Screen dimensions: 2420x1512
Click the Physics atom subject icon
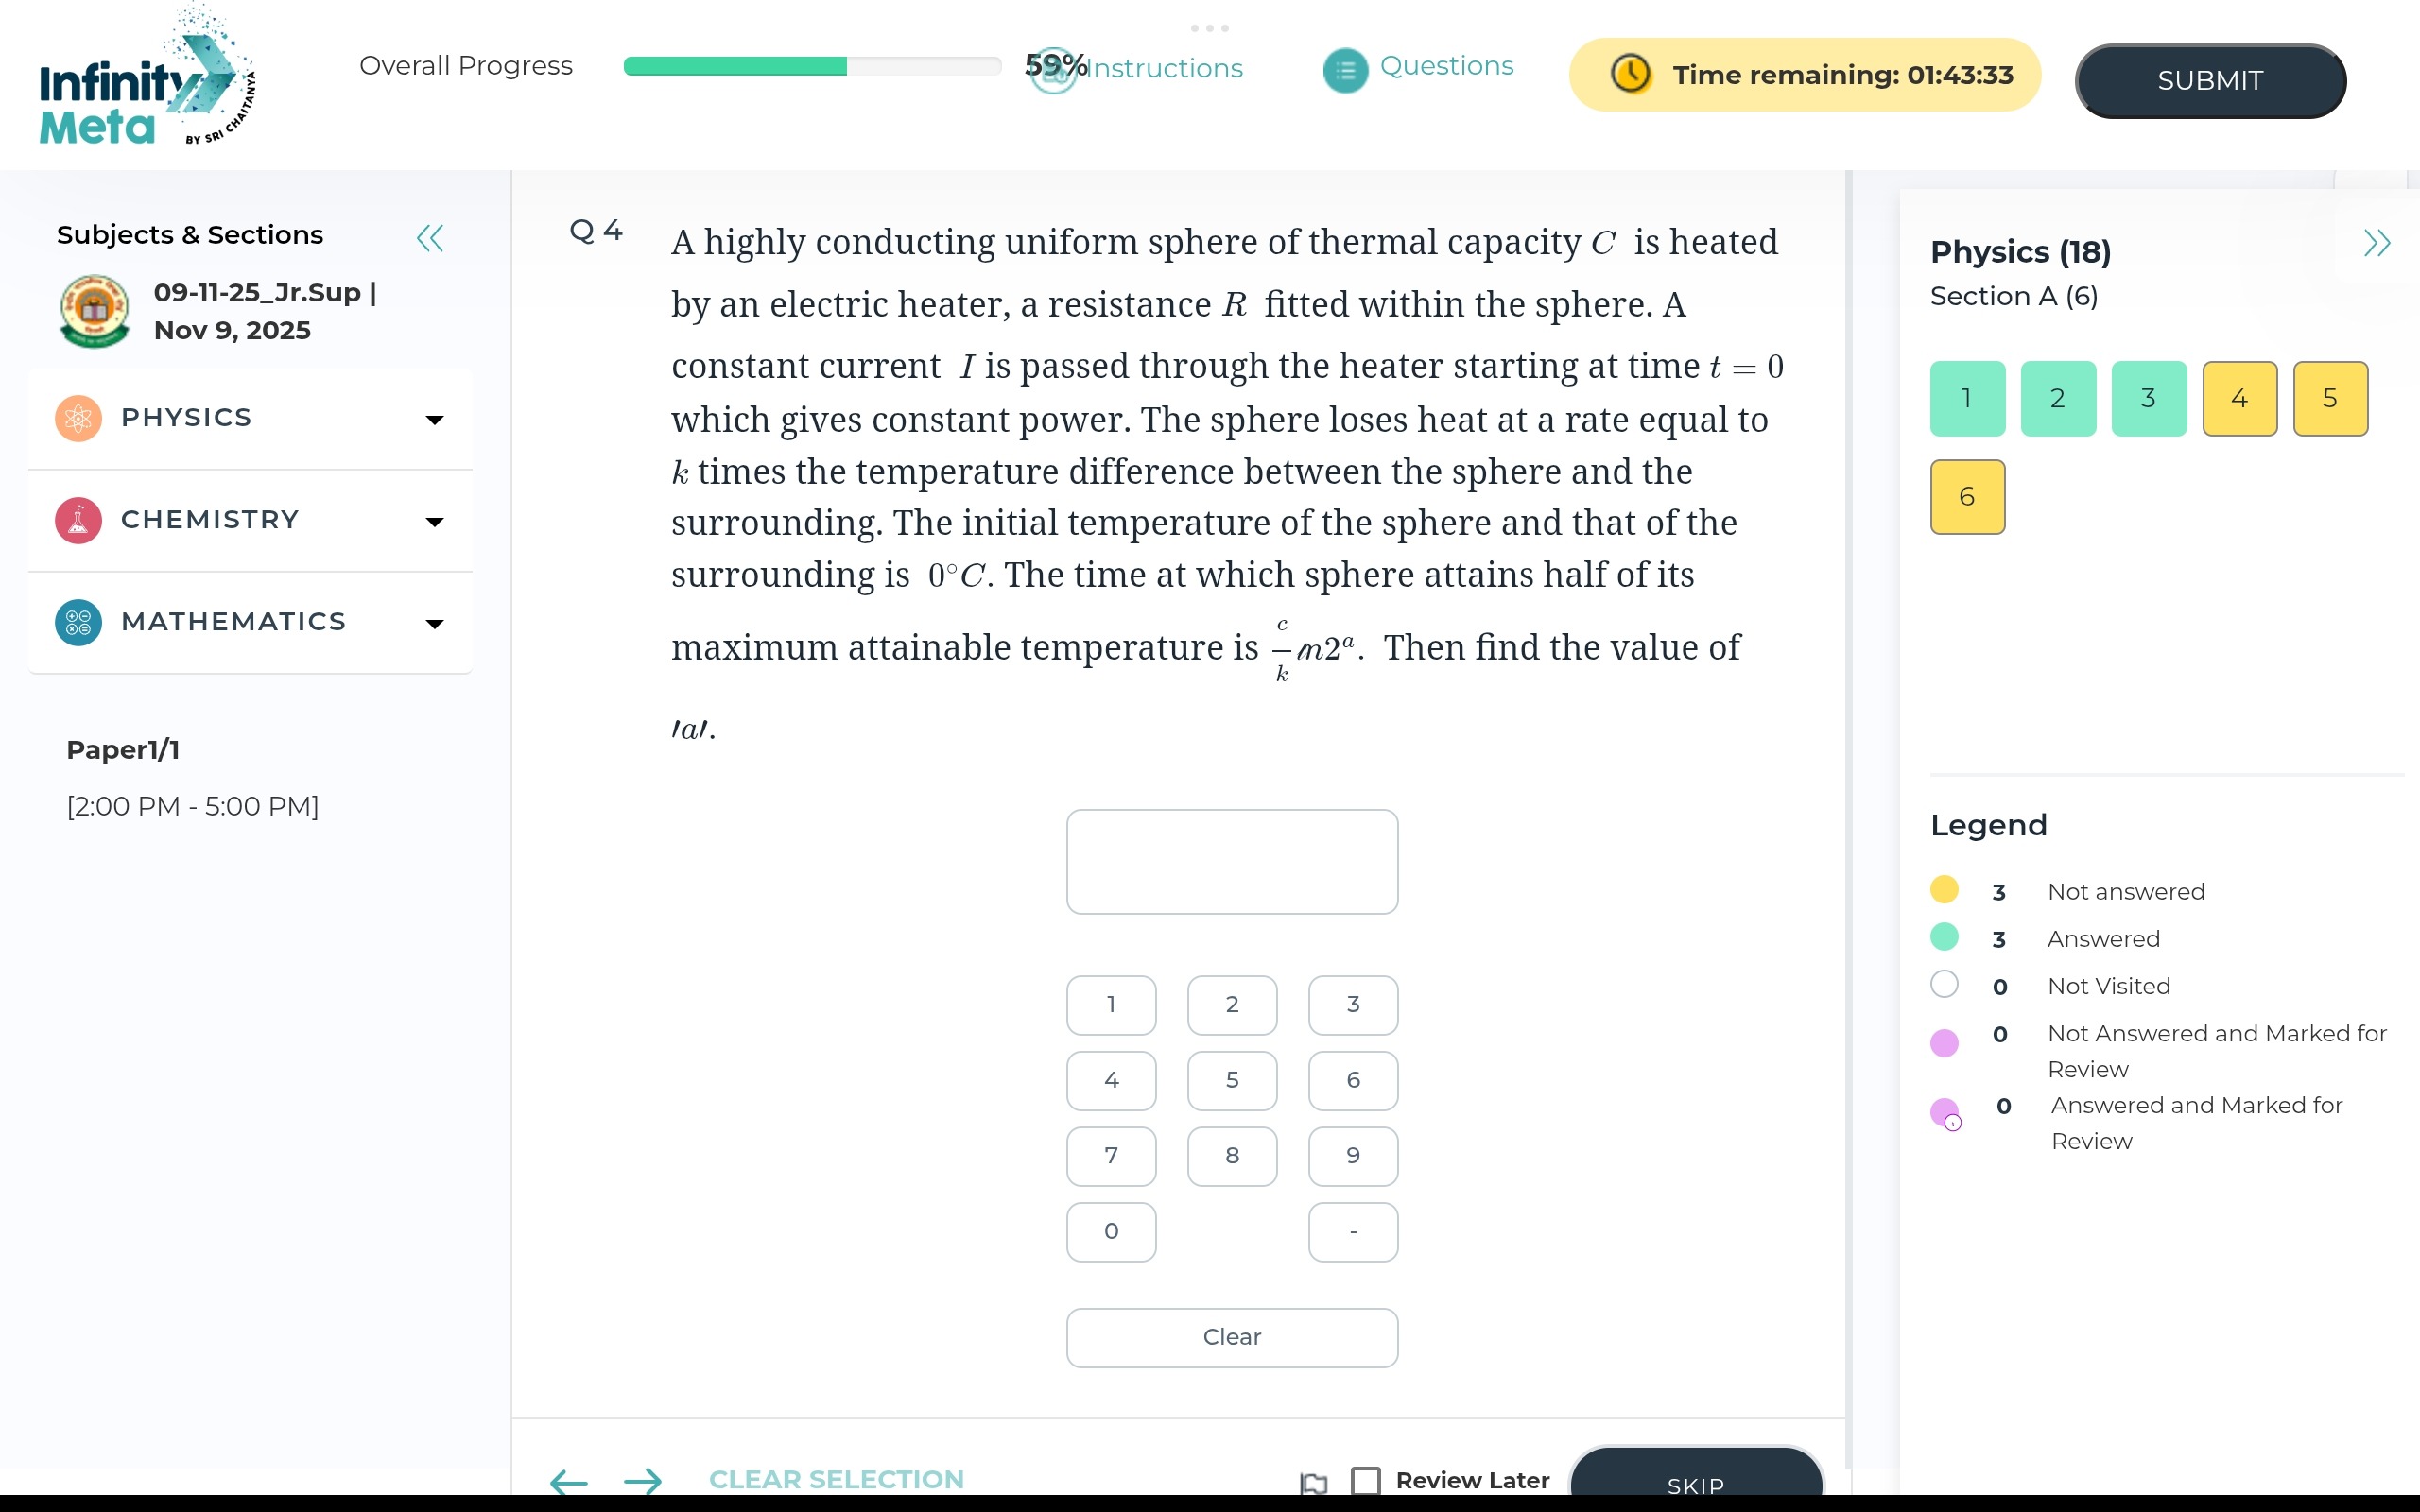tap(78, 418)
